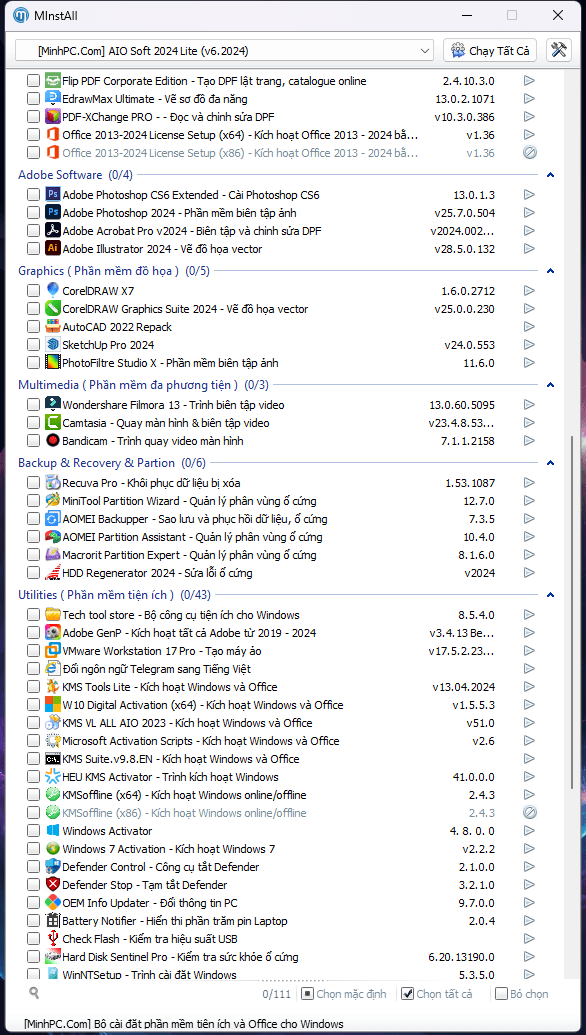Click the VMware Workstation 17 Pro icon
This screenshot has width=586, height=1035.
(53, 651)
